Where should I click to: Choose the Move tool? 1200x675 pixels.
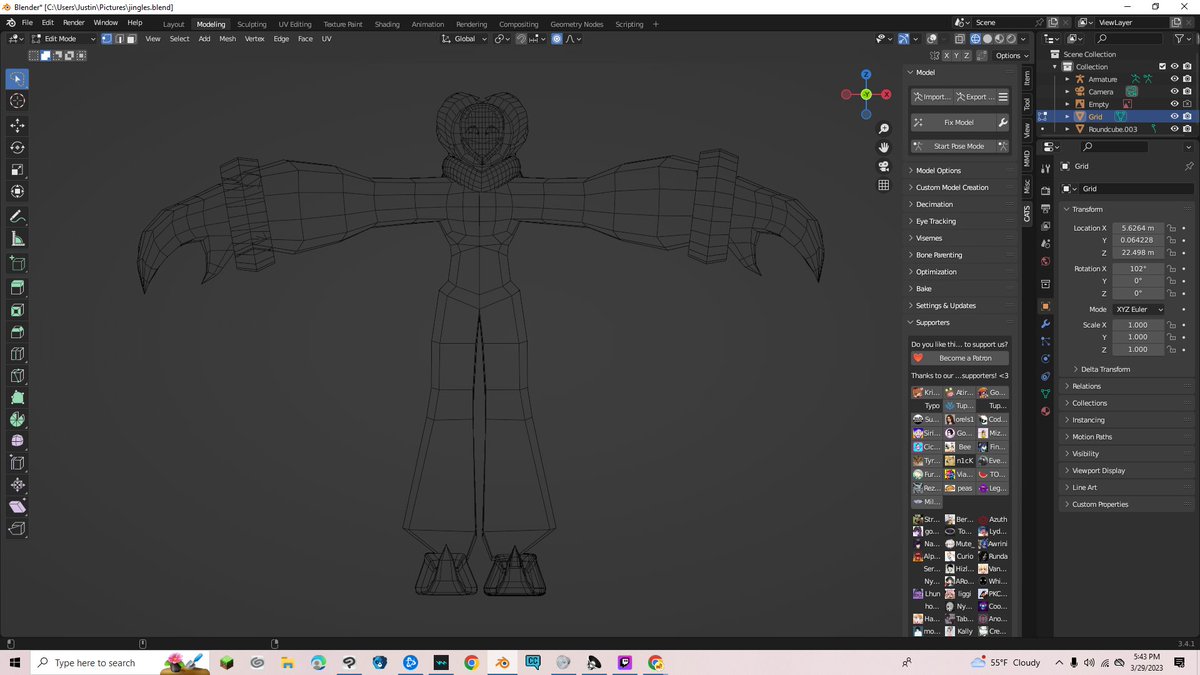(17, 125)
